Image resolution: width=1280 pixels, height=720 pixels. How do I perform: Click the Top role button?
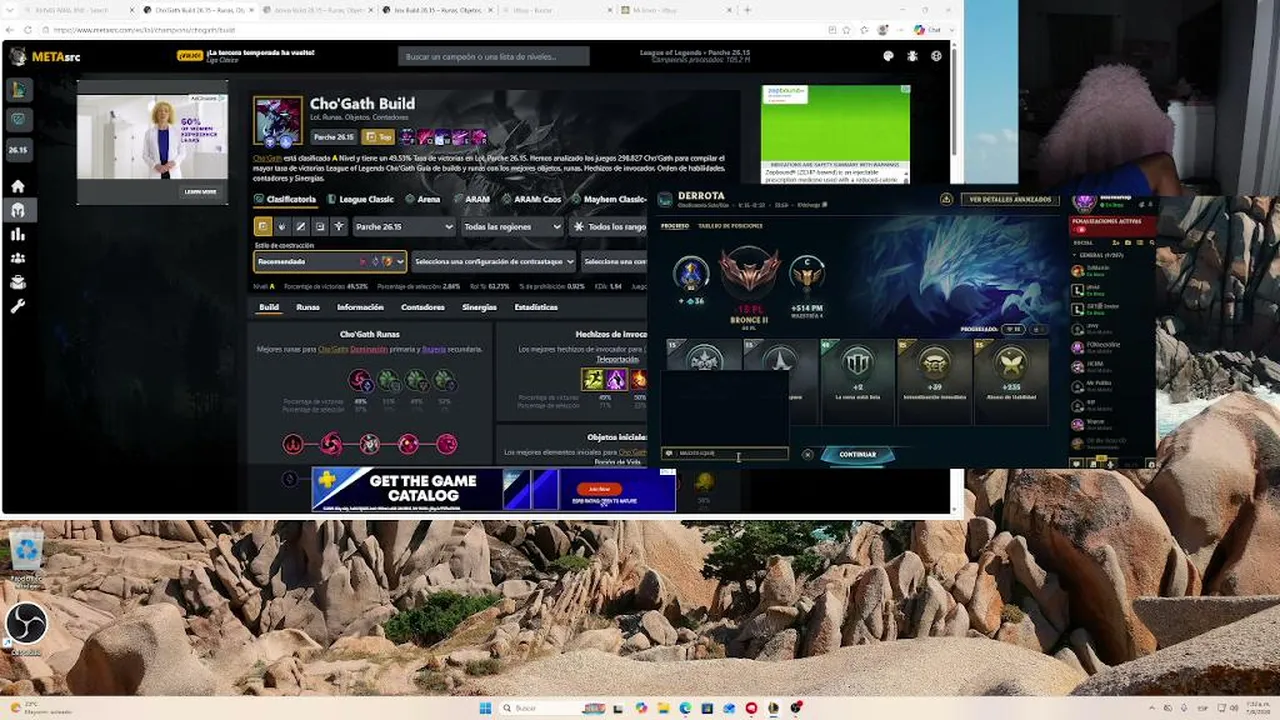379,137
